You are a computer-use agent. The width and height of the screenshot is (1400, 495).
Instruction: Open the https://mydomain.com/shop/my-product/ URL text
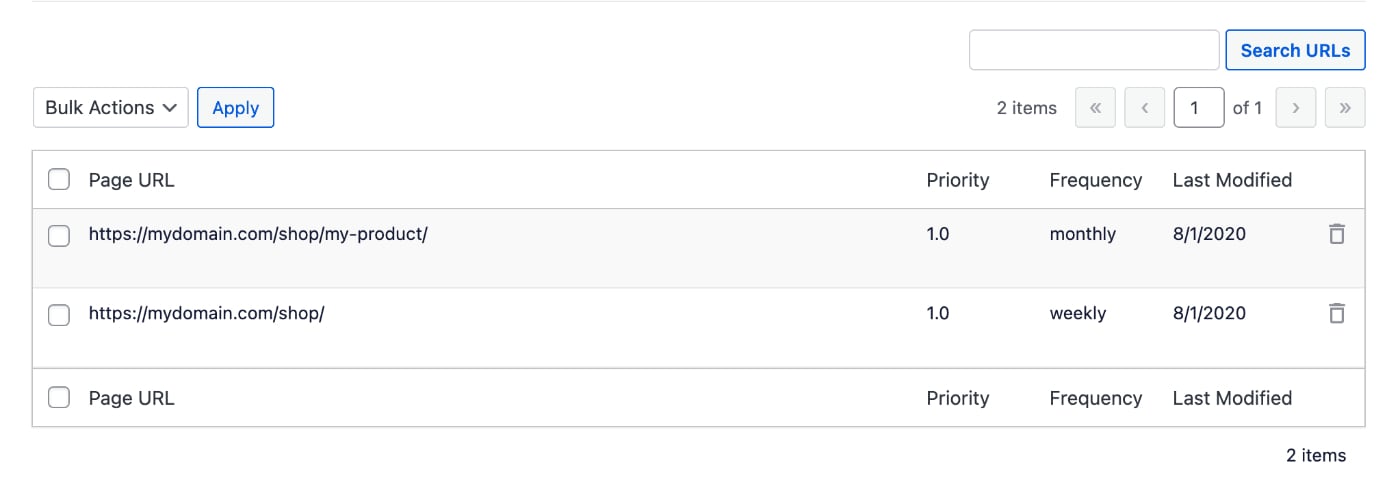coord(258,234)
